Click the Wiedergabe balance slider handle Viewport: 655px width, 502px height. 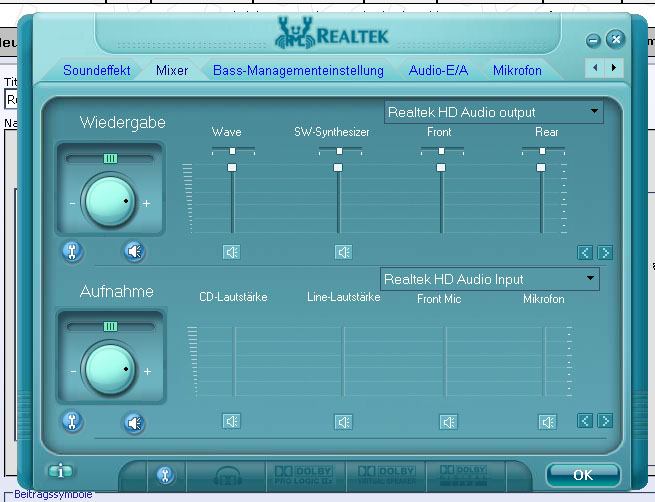110,158
